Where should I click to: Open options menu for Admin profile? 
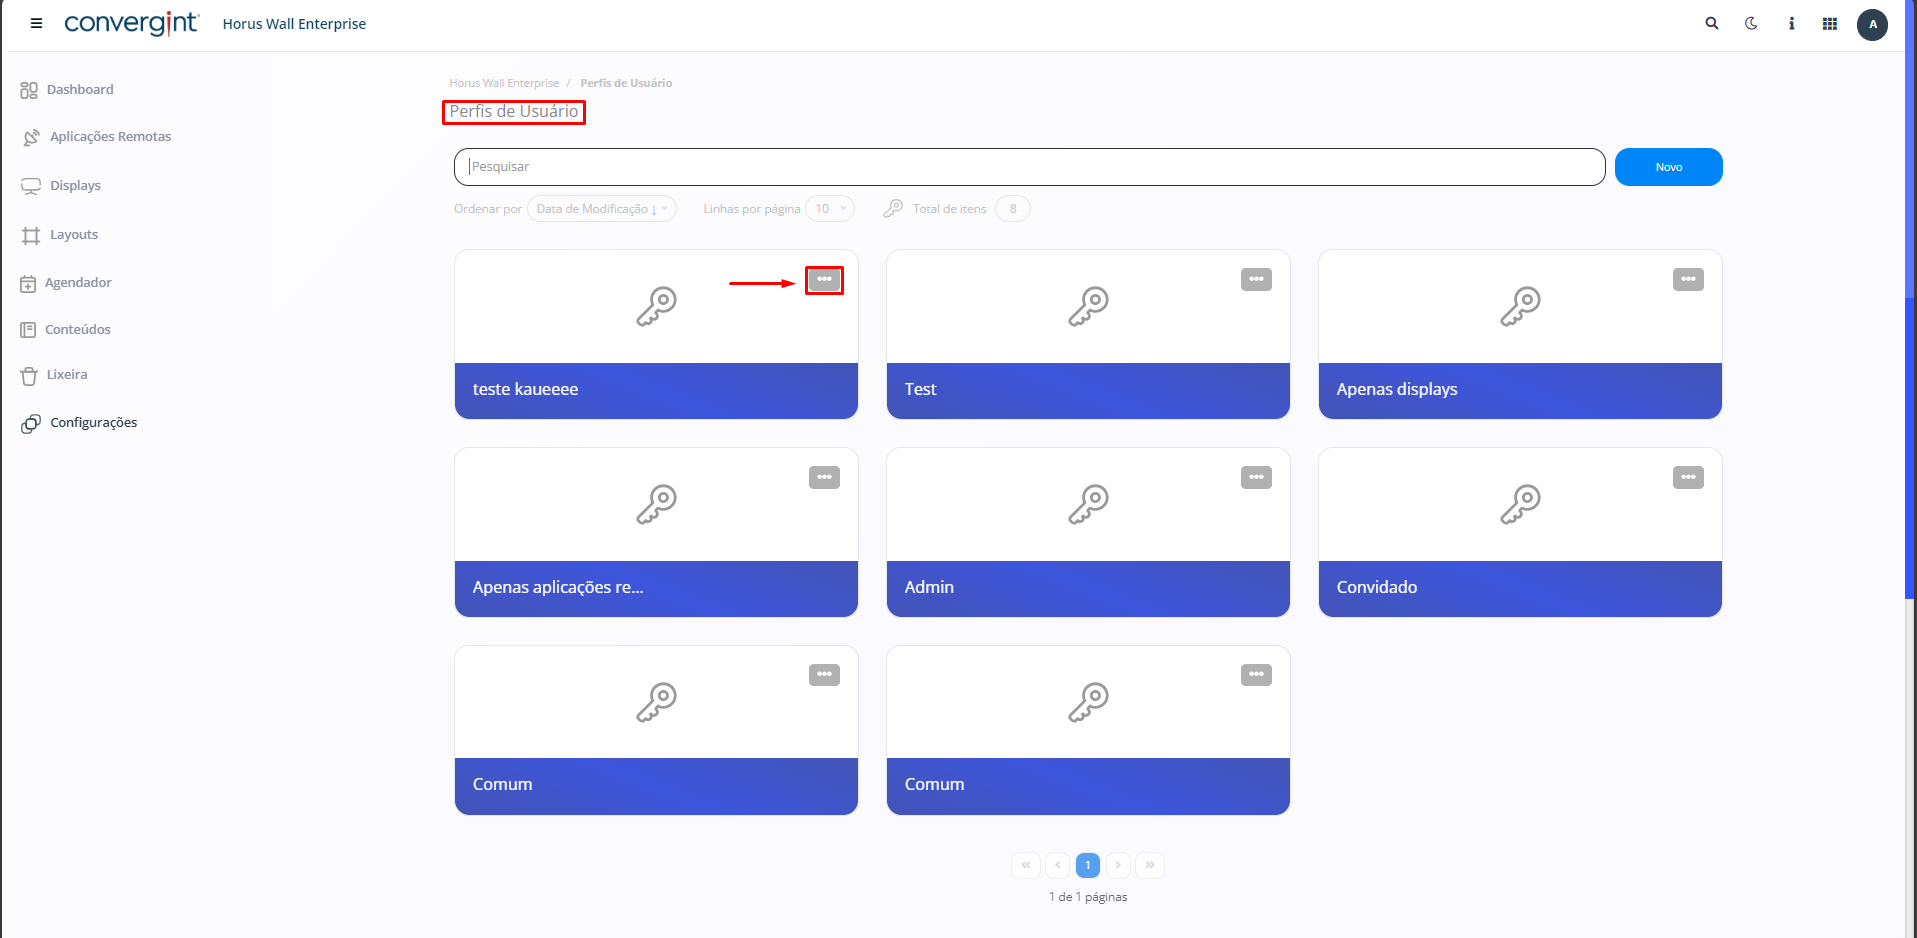(1256, 478)
